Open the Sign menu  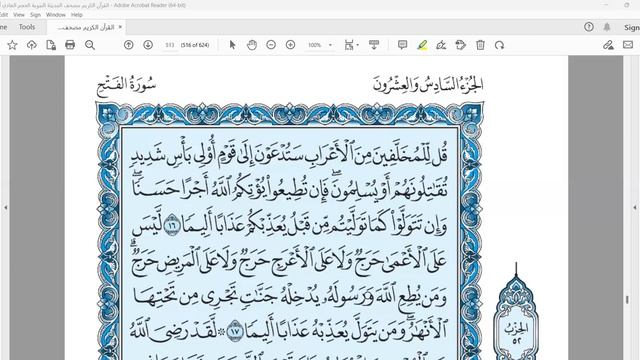click(x=36, y=15)
